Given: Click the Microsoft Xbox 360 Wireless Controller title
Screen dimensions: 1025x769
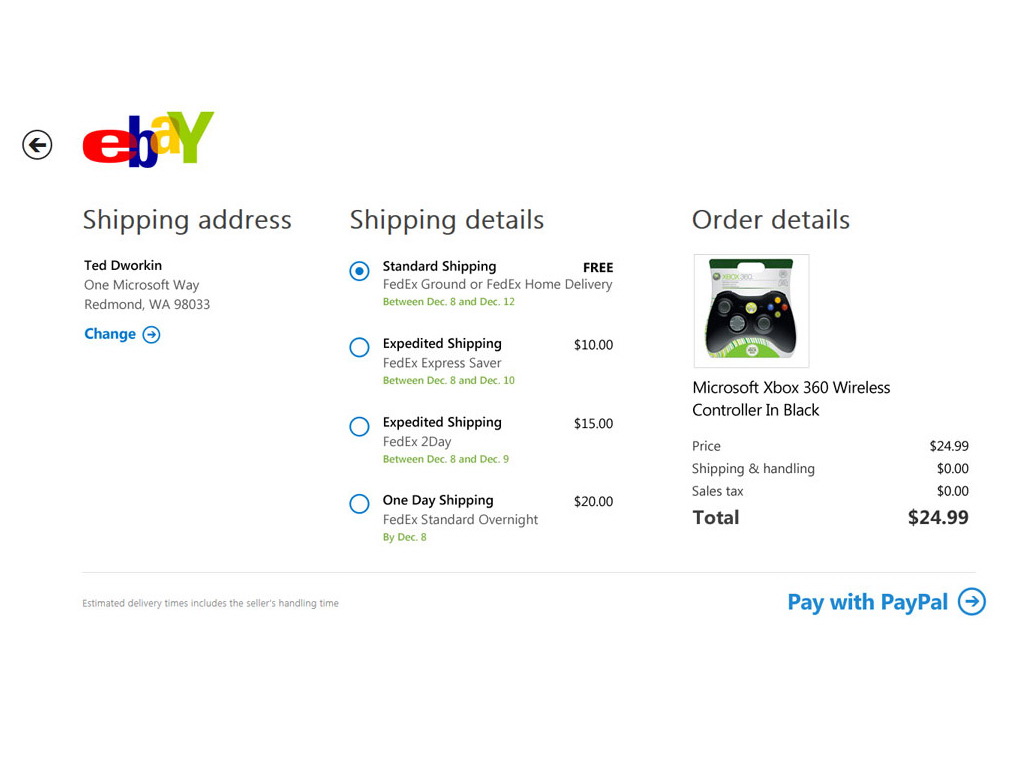Looking at the screenshot, I should point(790,399).
